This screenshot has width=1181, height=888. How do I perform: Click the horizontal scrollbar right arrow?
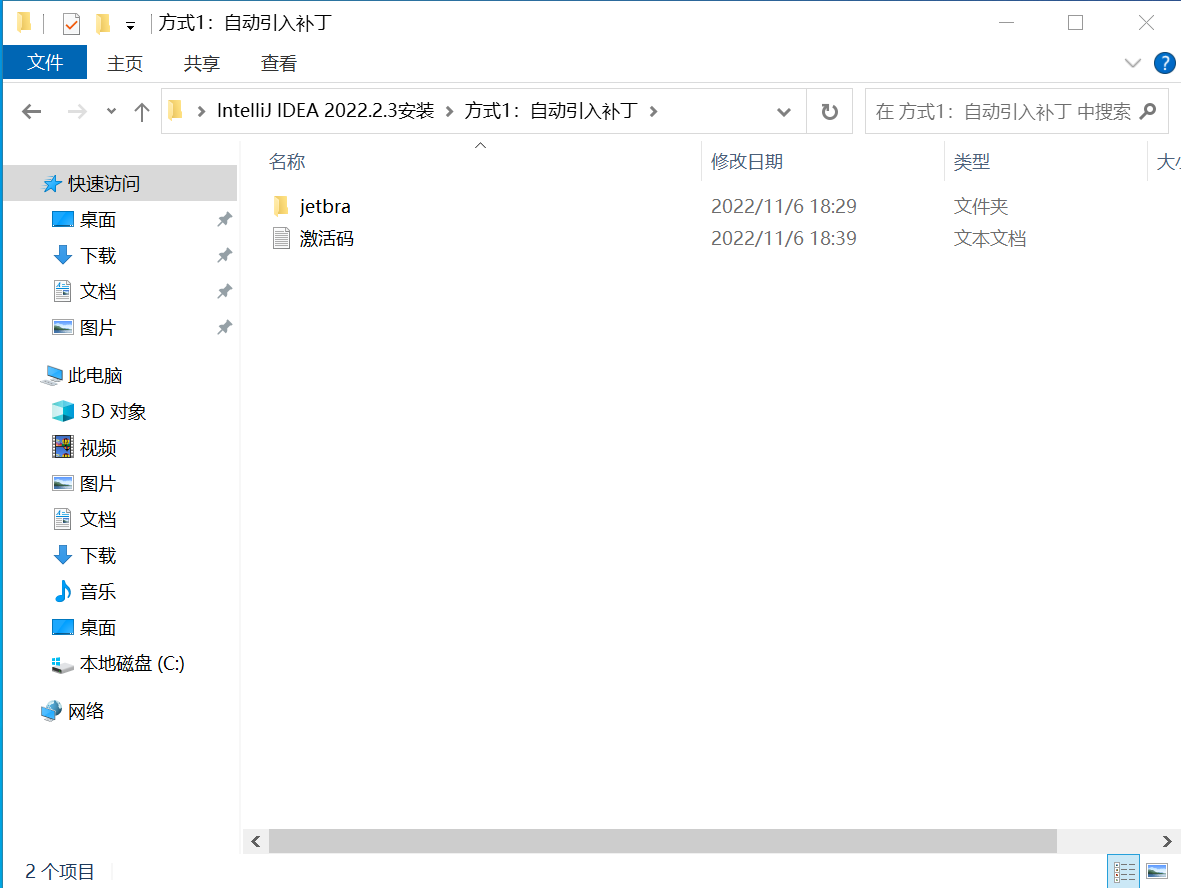(x=1166, y=841)
